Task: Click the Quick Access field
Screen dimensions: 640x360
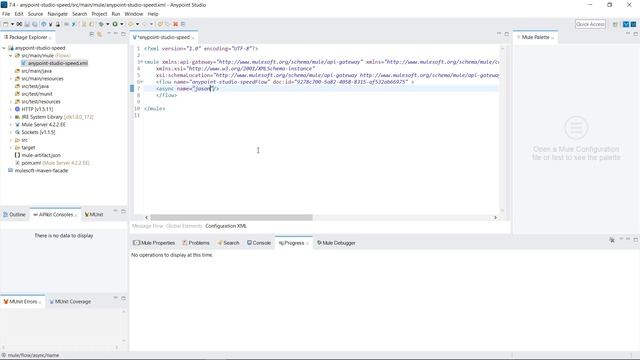Action: pyautogui.click(x=590, y=24)
